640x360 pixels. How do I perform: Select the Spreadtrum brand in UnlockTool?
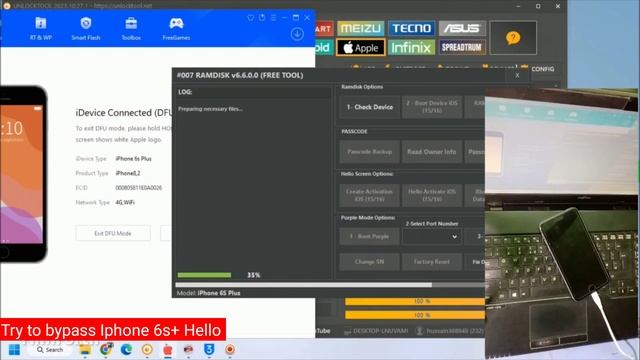click(462, 47)
